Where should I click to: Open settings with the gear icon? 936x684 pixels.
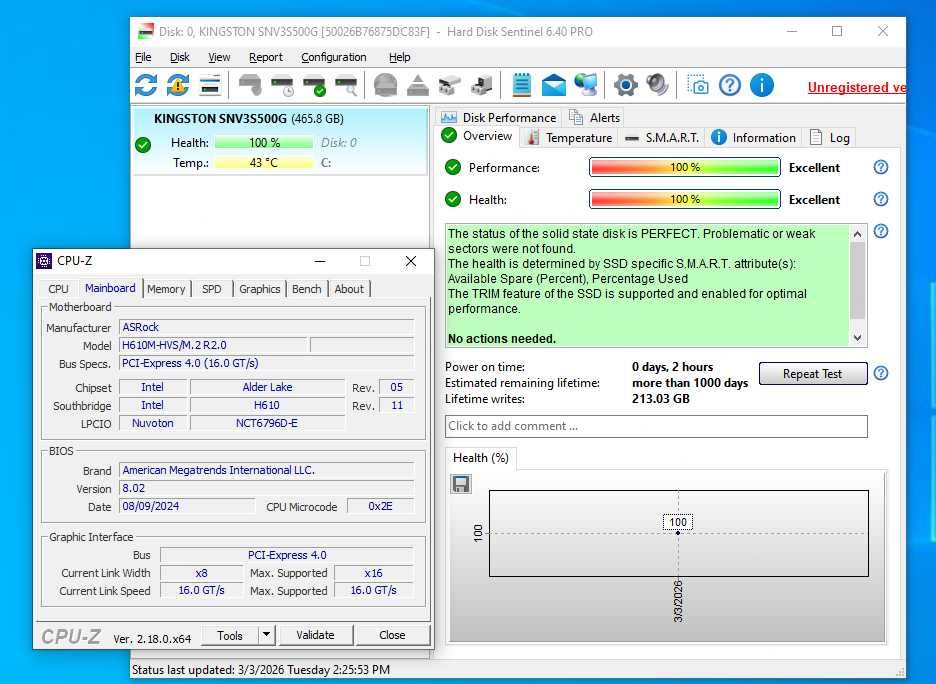(626, 85)
